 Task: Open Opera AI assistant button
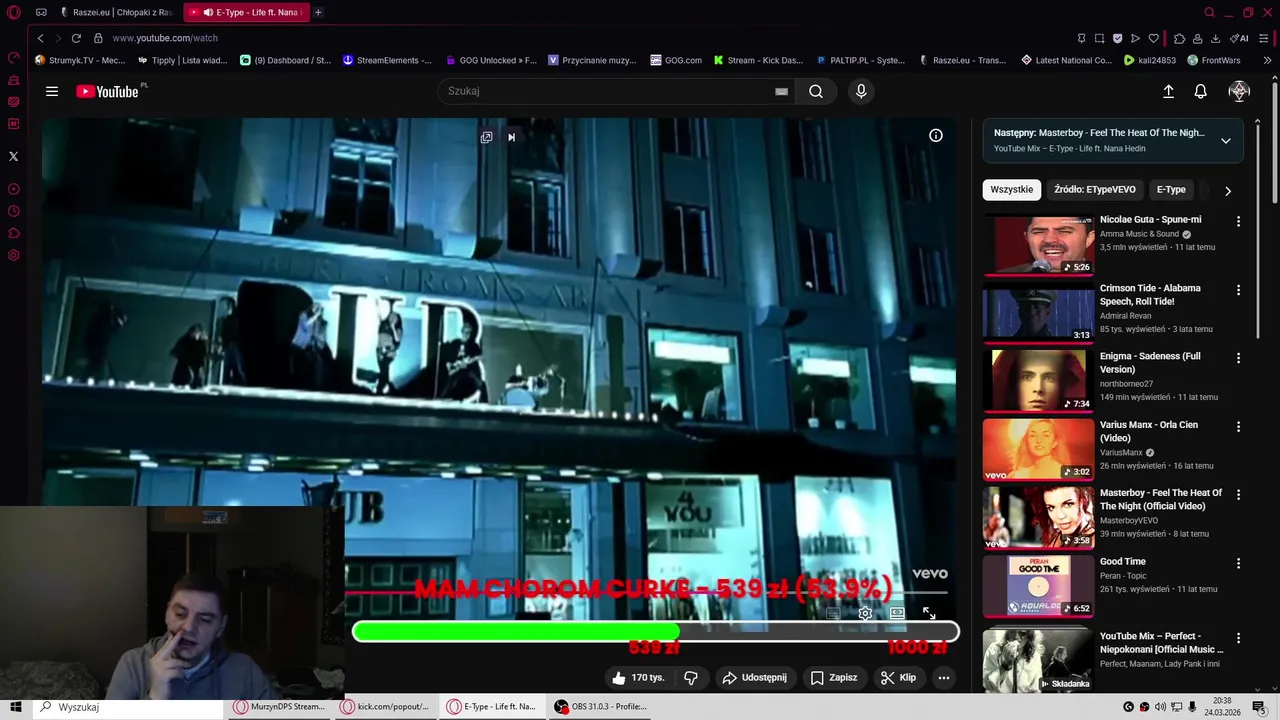tap(1239, 38)
